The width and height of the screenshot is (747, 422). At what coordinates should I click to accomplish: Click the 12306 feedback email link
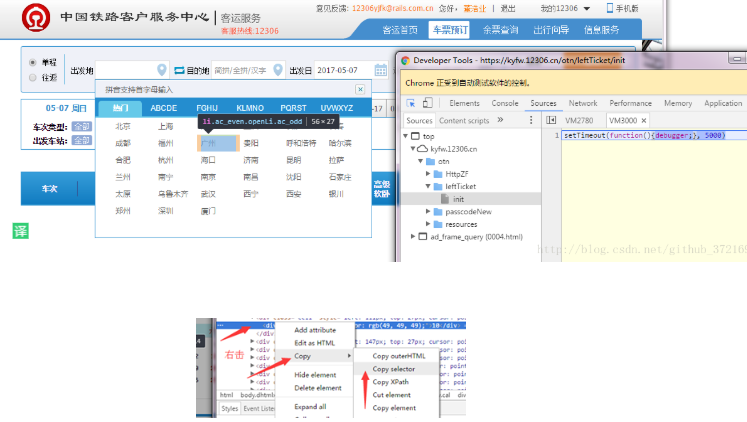(x=393, y=8)
